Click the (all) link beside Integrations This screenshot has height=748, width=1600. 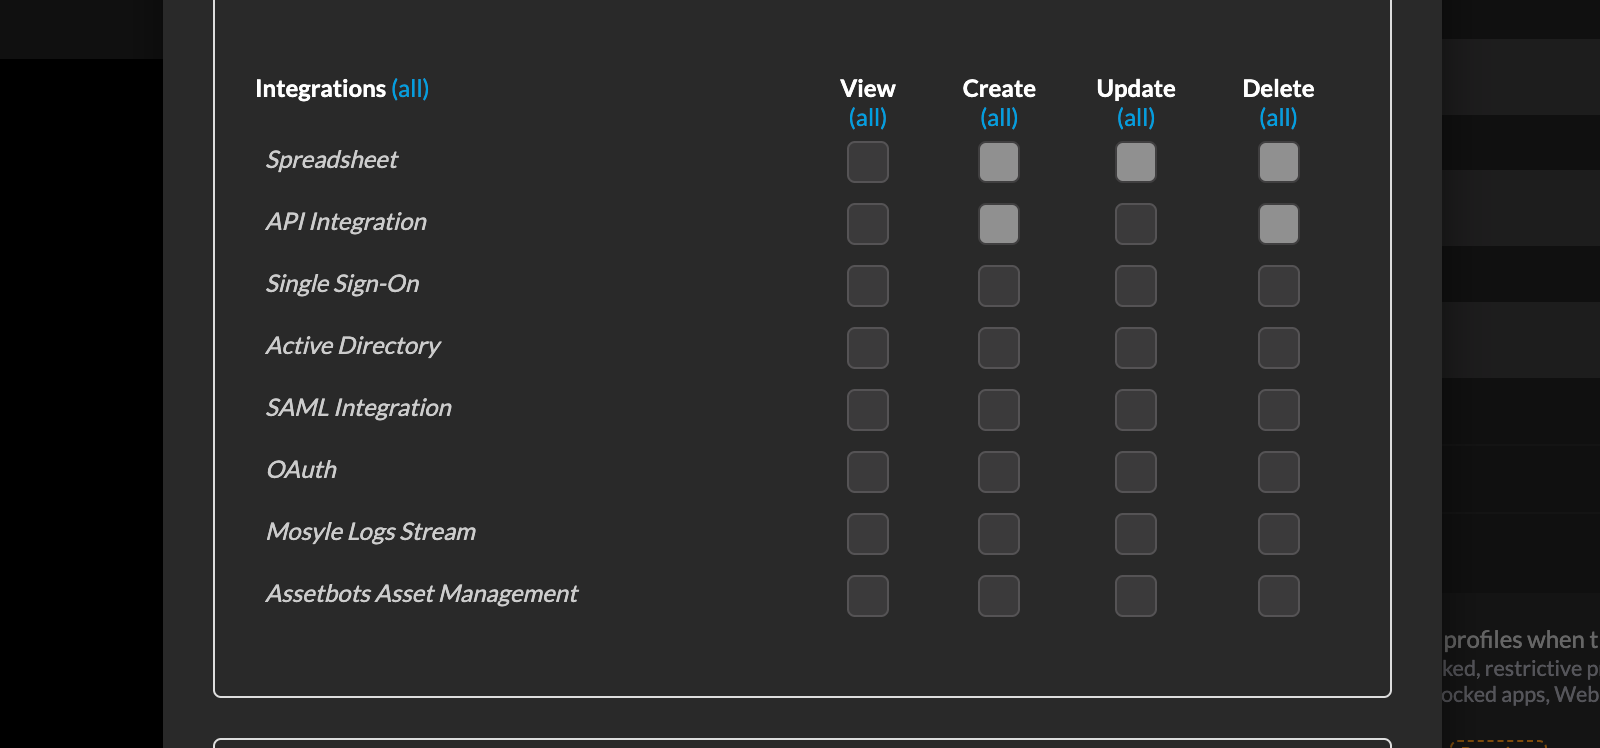tap(410, 89)
